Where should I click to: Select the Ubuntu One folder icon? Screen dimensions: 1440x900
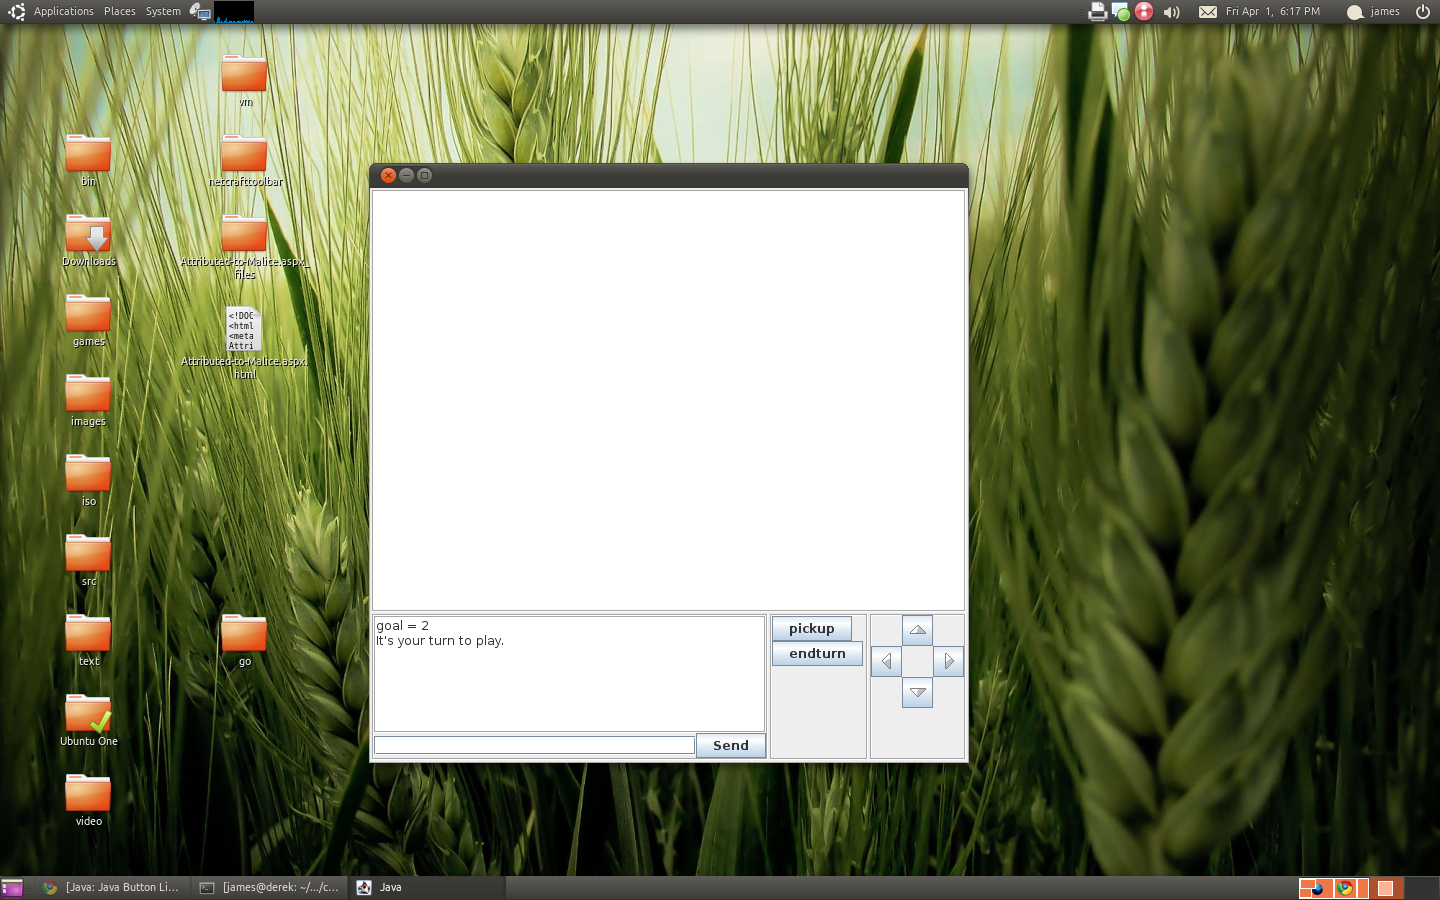point(88,715)
